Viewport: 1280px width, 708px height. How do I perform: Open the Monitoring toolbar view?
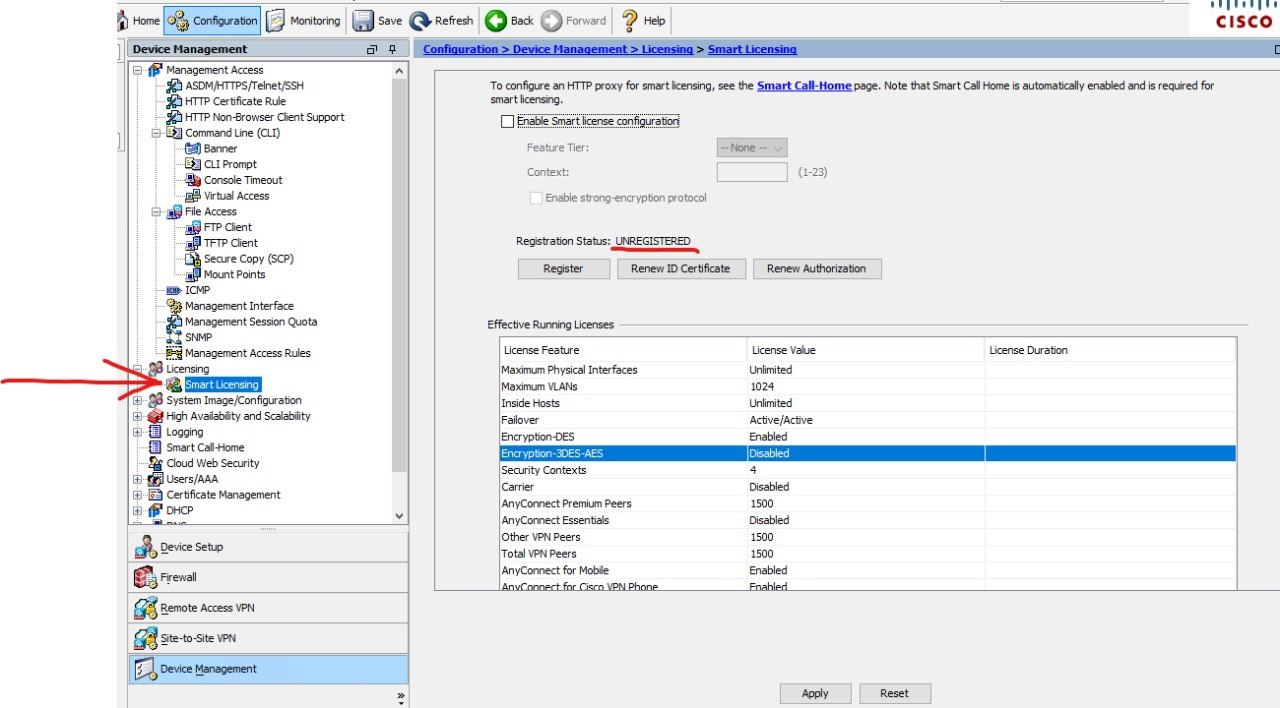coord(303,20)
